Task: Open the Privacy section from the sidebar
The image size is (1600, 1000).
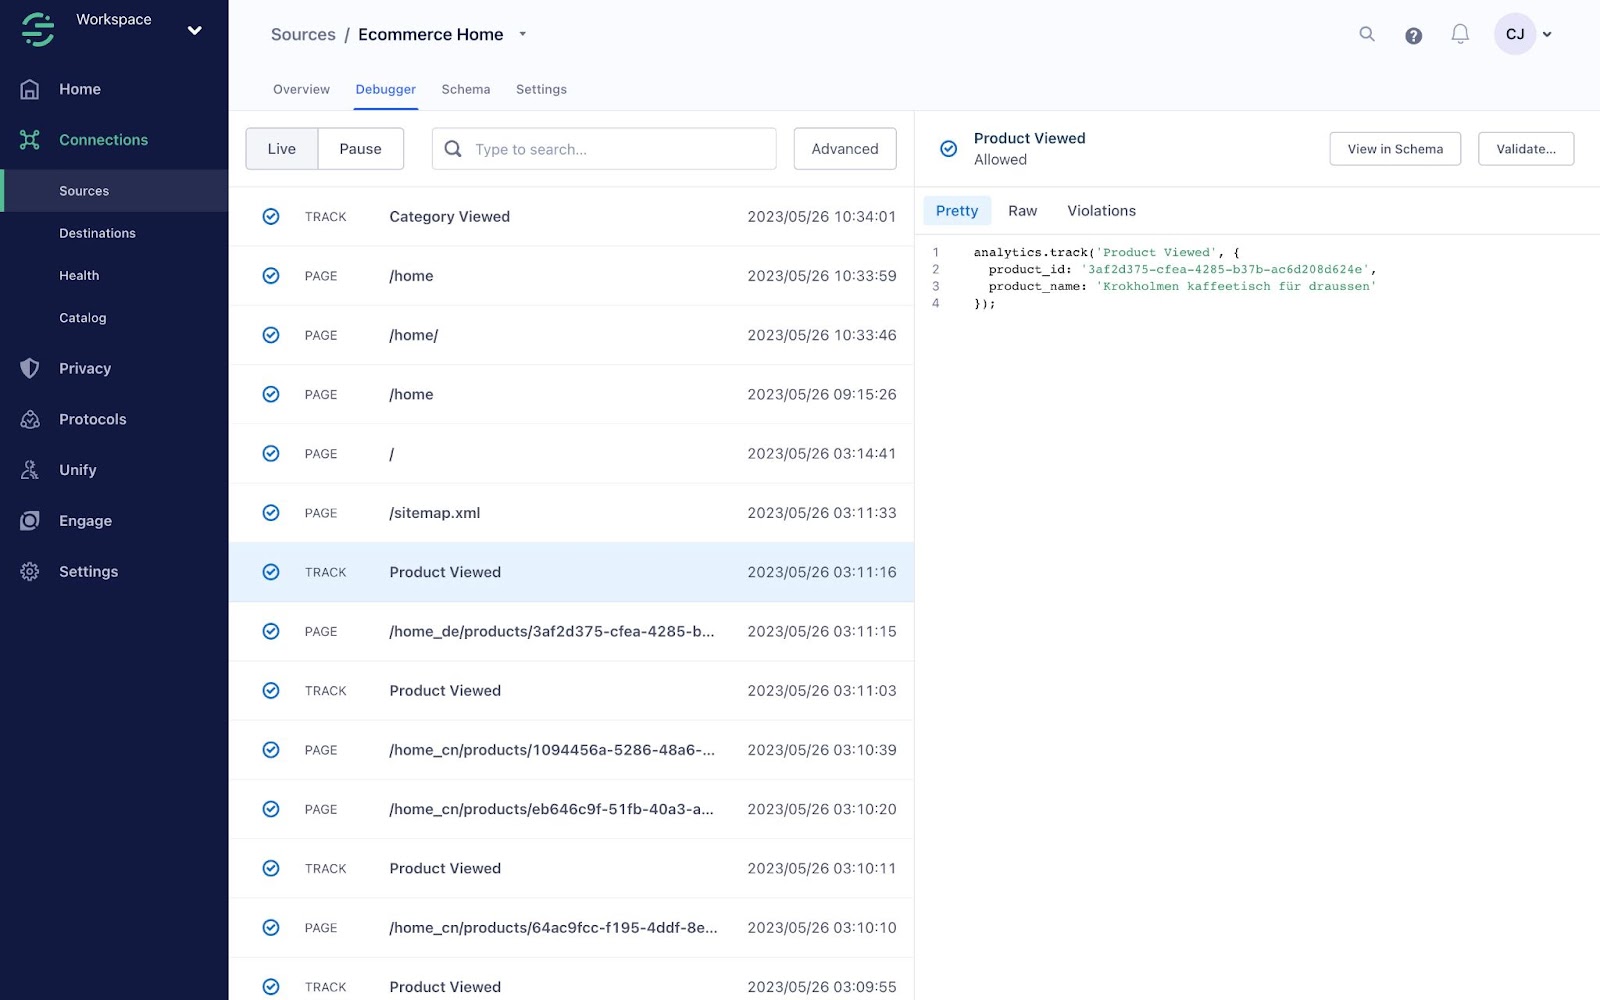Action: click(84, 368)
